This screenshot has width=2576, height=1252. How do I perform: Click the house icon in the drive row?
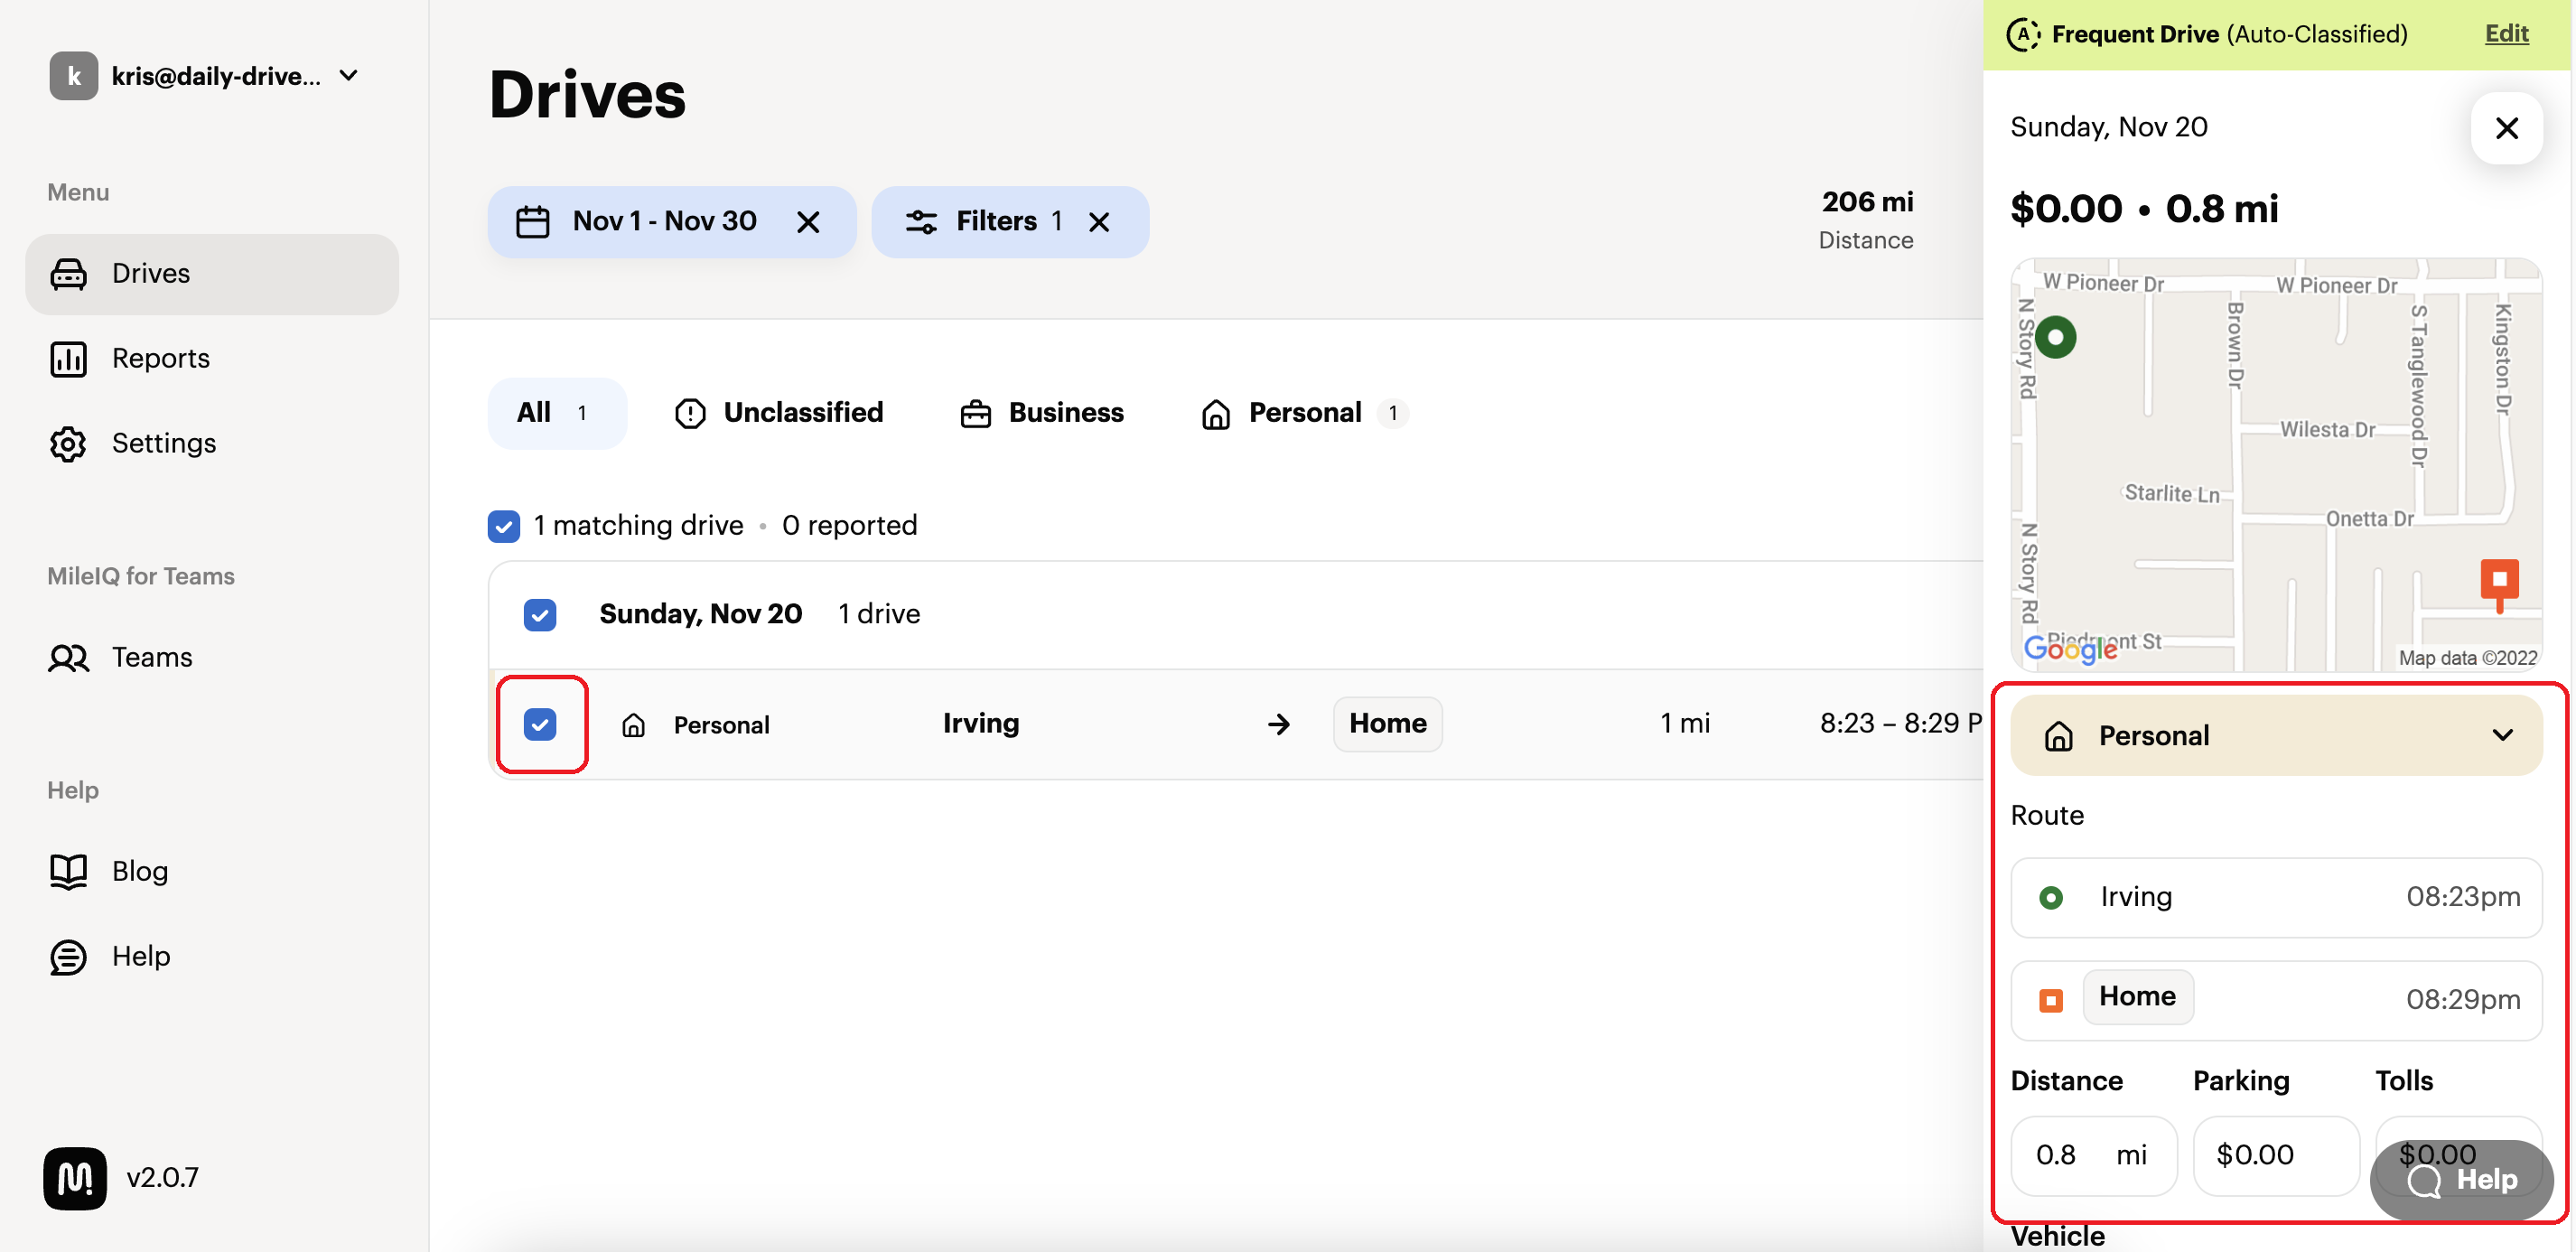click(633, 725)
